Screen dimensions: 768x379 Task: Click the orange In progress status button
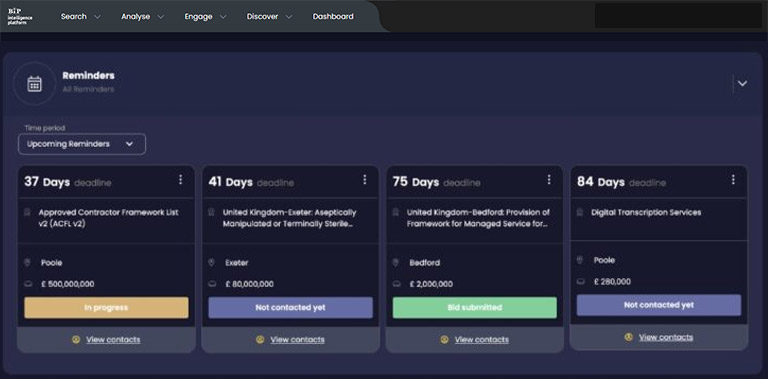coord(106,308)
